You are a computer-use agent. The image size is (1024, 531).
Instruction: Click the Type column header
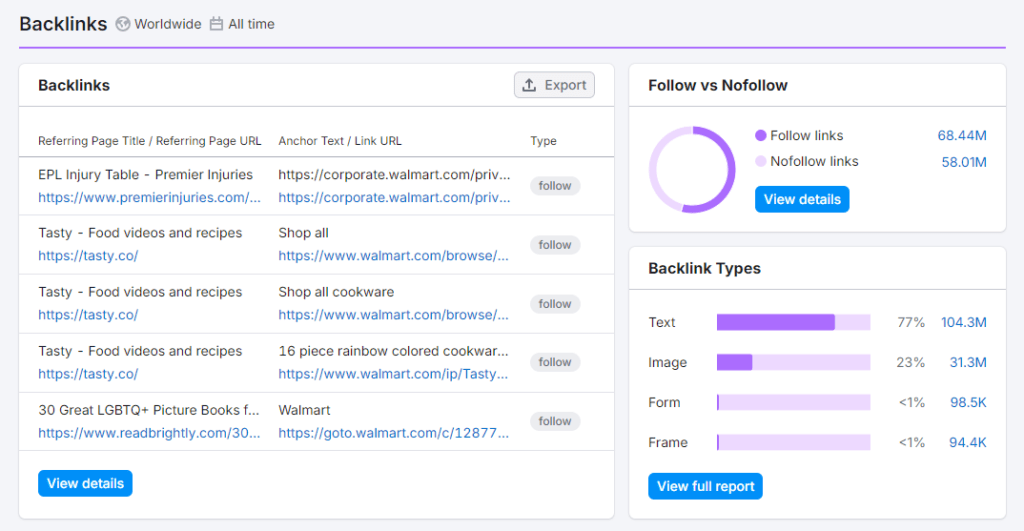click(543, 140)
